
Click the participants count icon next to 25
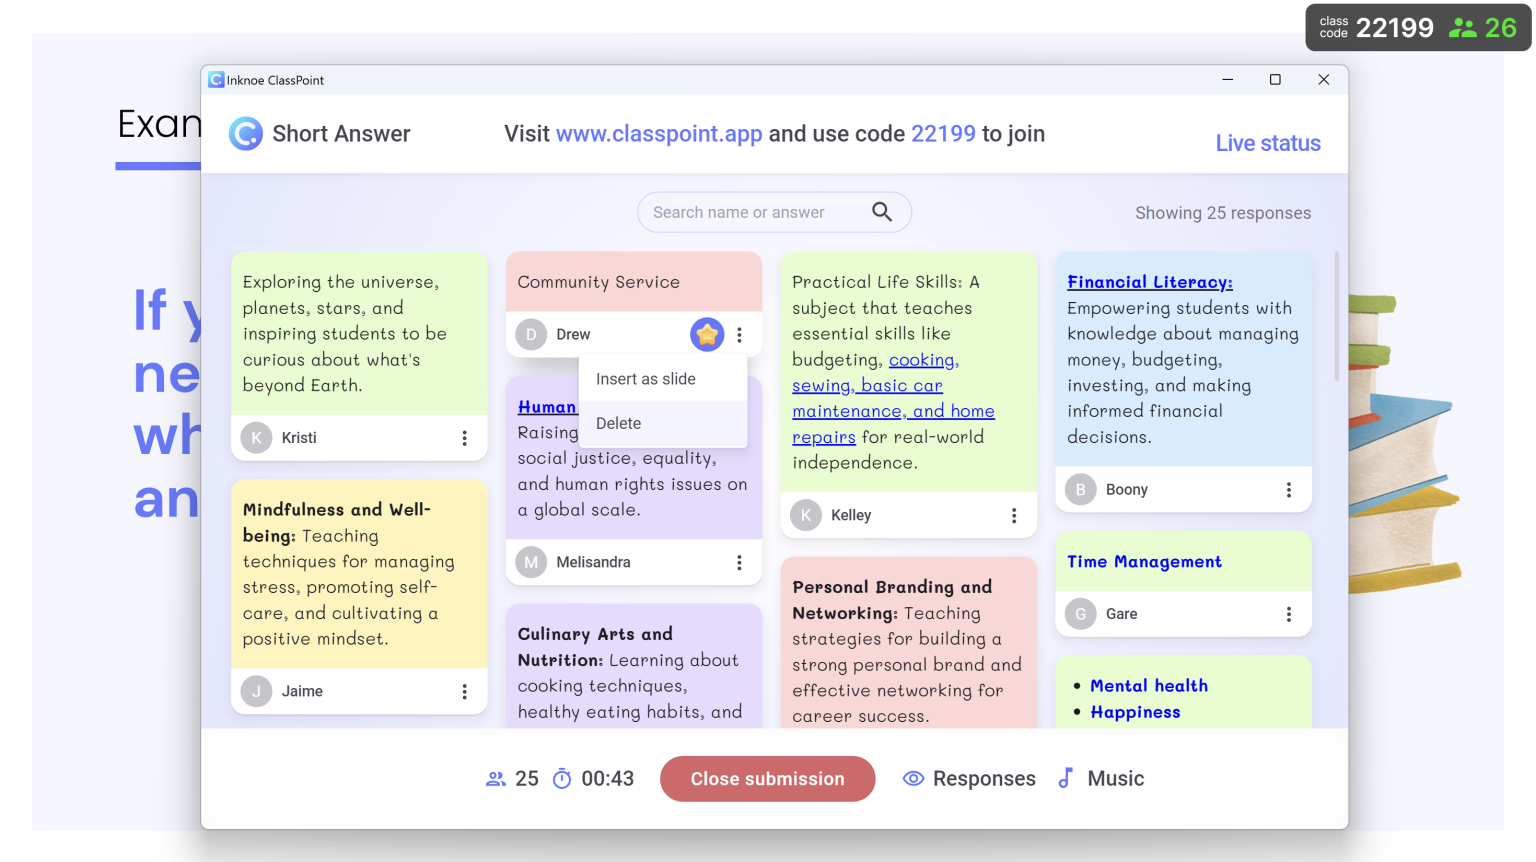click(x=496, y=778)
